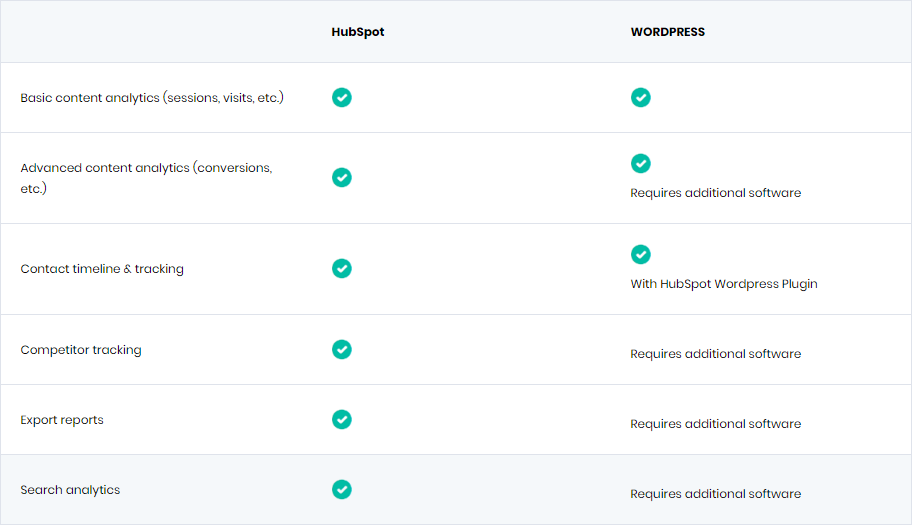This screenshot has height=525, width=912.
Task: Click HubSpot checkmark for Search analytics
Action: click(x=341, y=490)
